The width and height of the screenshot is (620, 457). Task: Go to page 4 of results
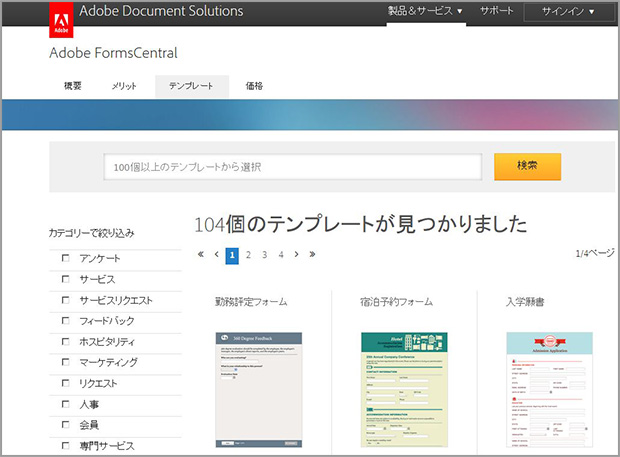click(x=281, y=255)
